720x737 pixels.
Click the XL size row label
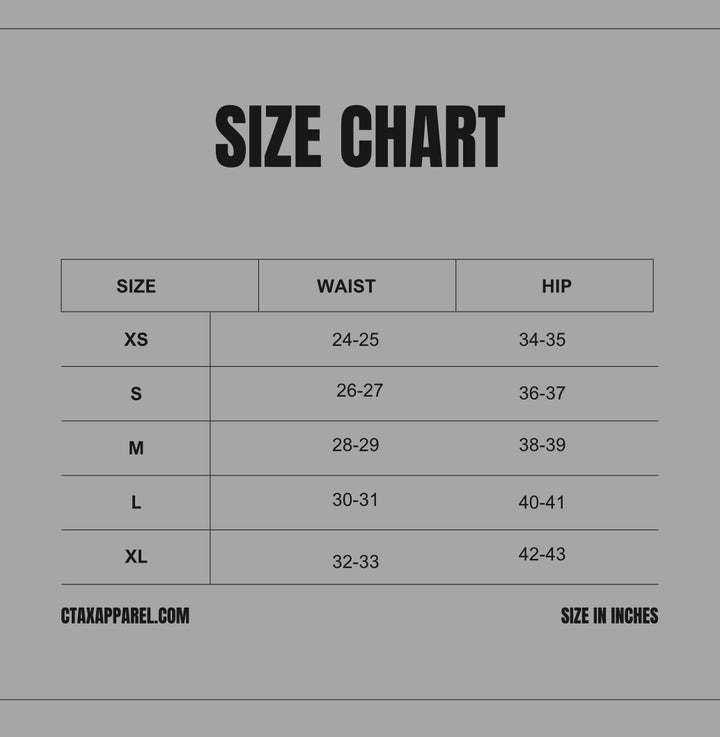tap(136, 556)
